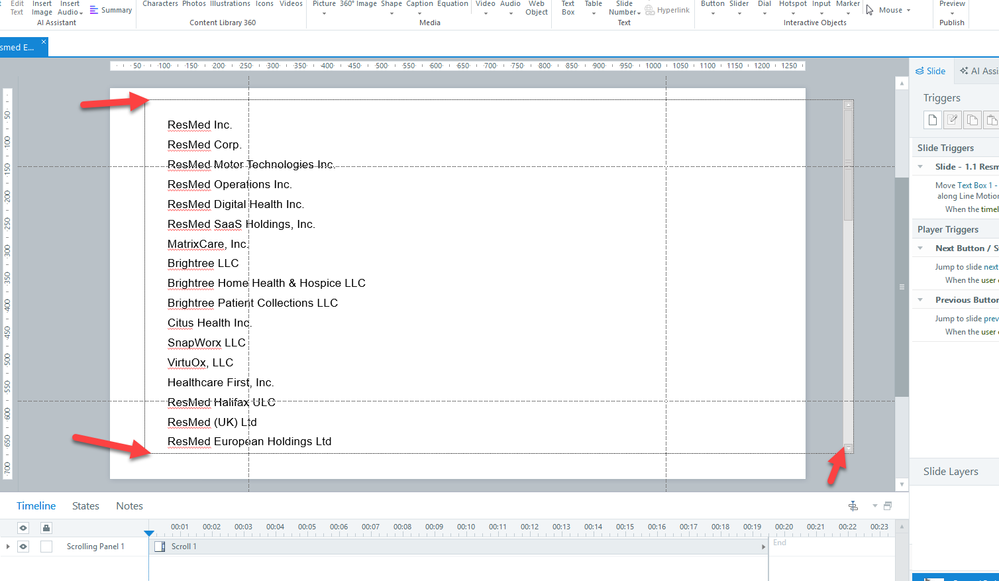This screenshot has width=999, height=581.
Task: Paste trigger using the clipboard icon
Action: coord(991,120)
